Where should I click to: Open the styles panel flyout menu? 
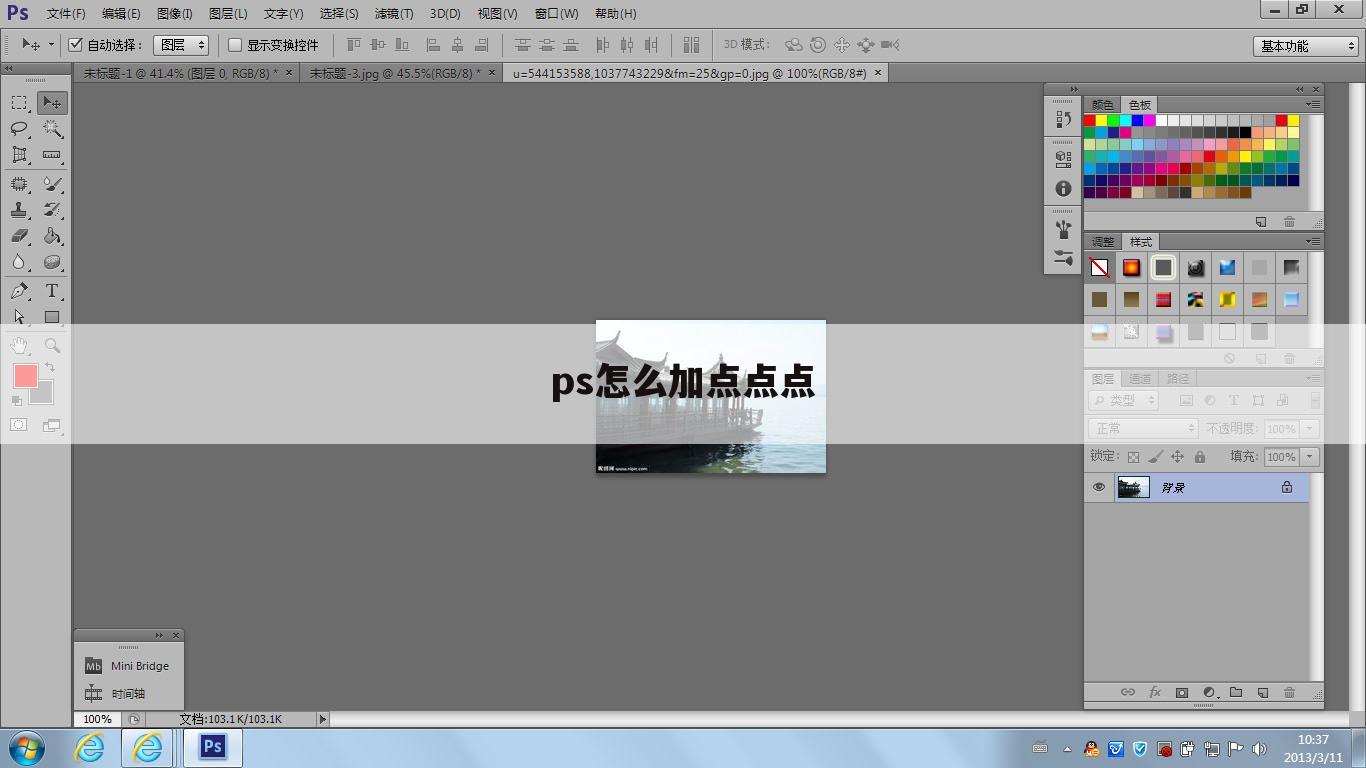click(1312, 241)
